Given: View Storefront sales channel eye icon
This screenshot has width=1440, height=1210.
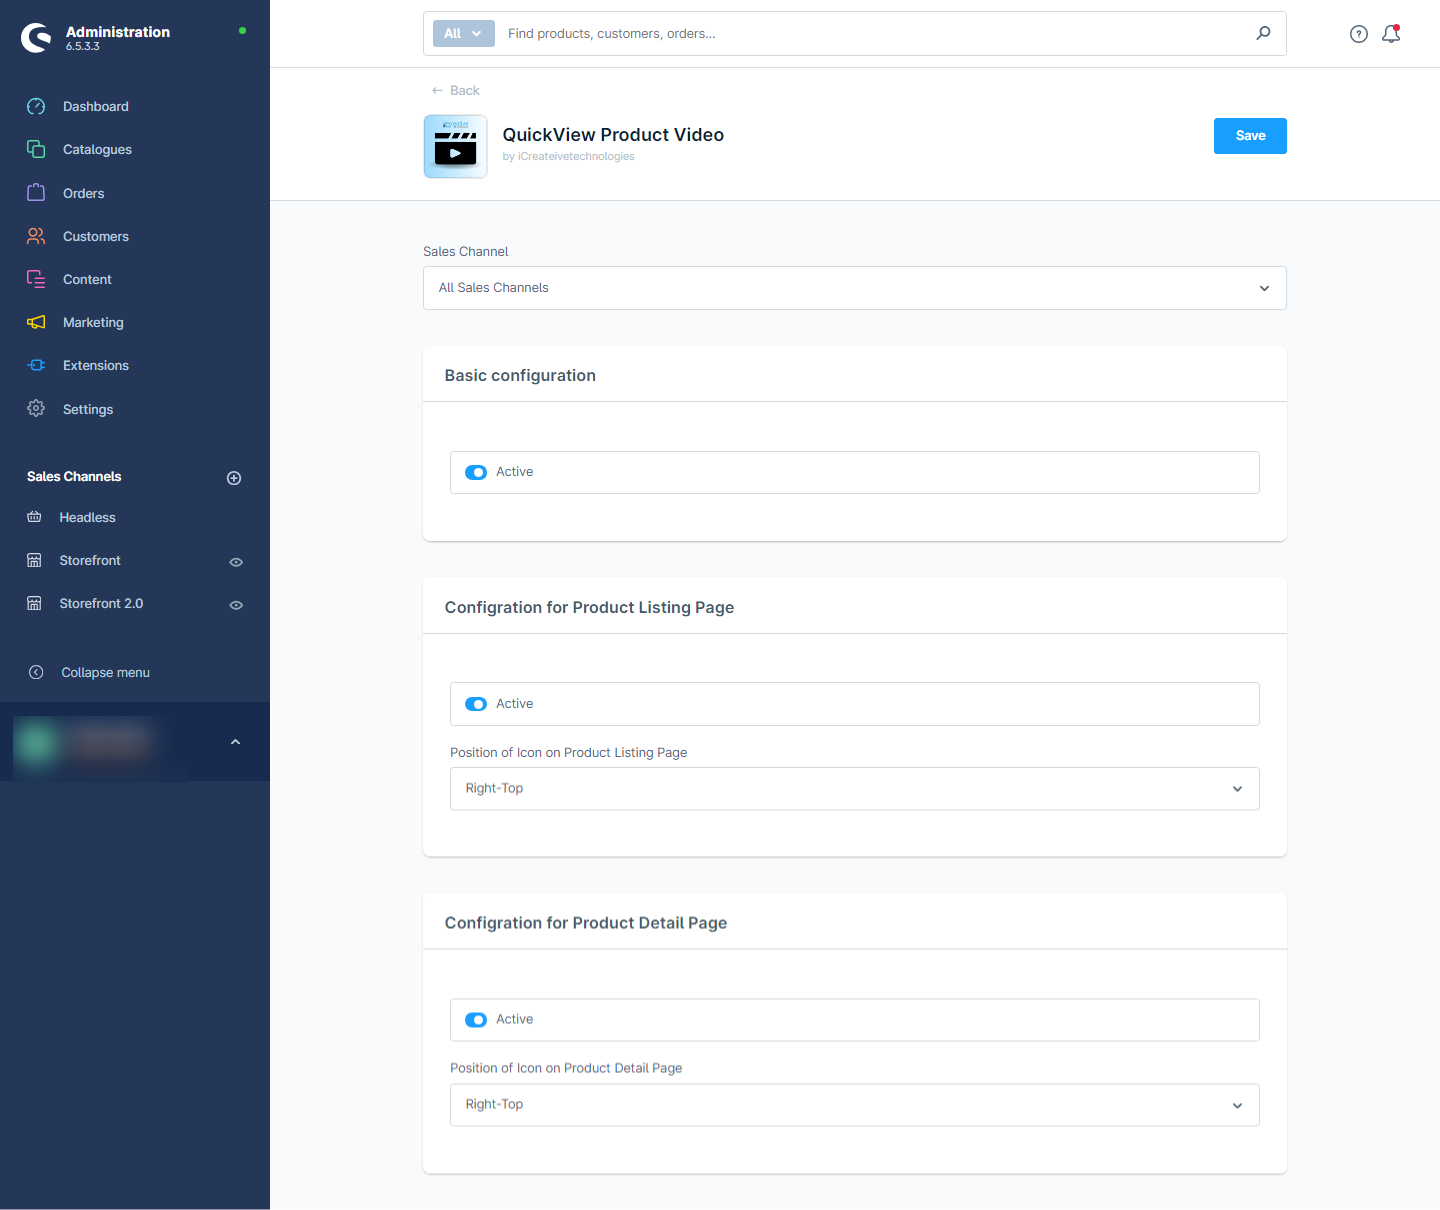Looking at the screenshot, I should tap(236, 562).
